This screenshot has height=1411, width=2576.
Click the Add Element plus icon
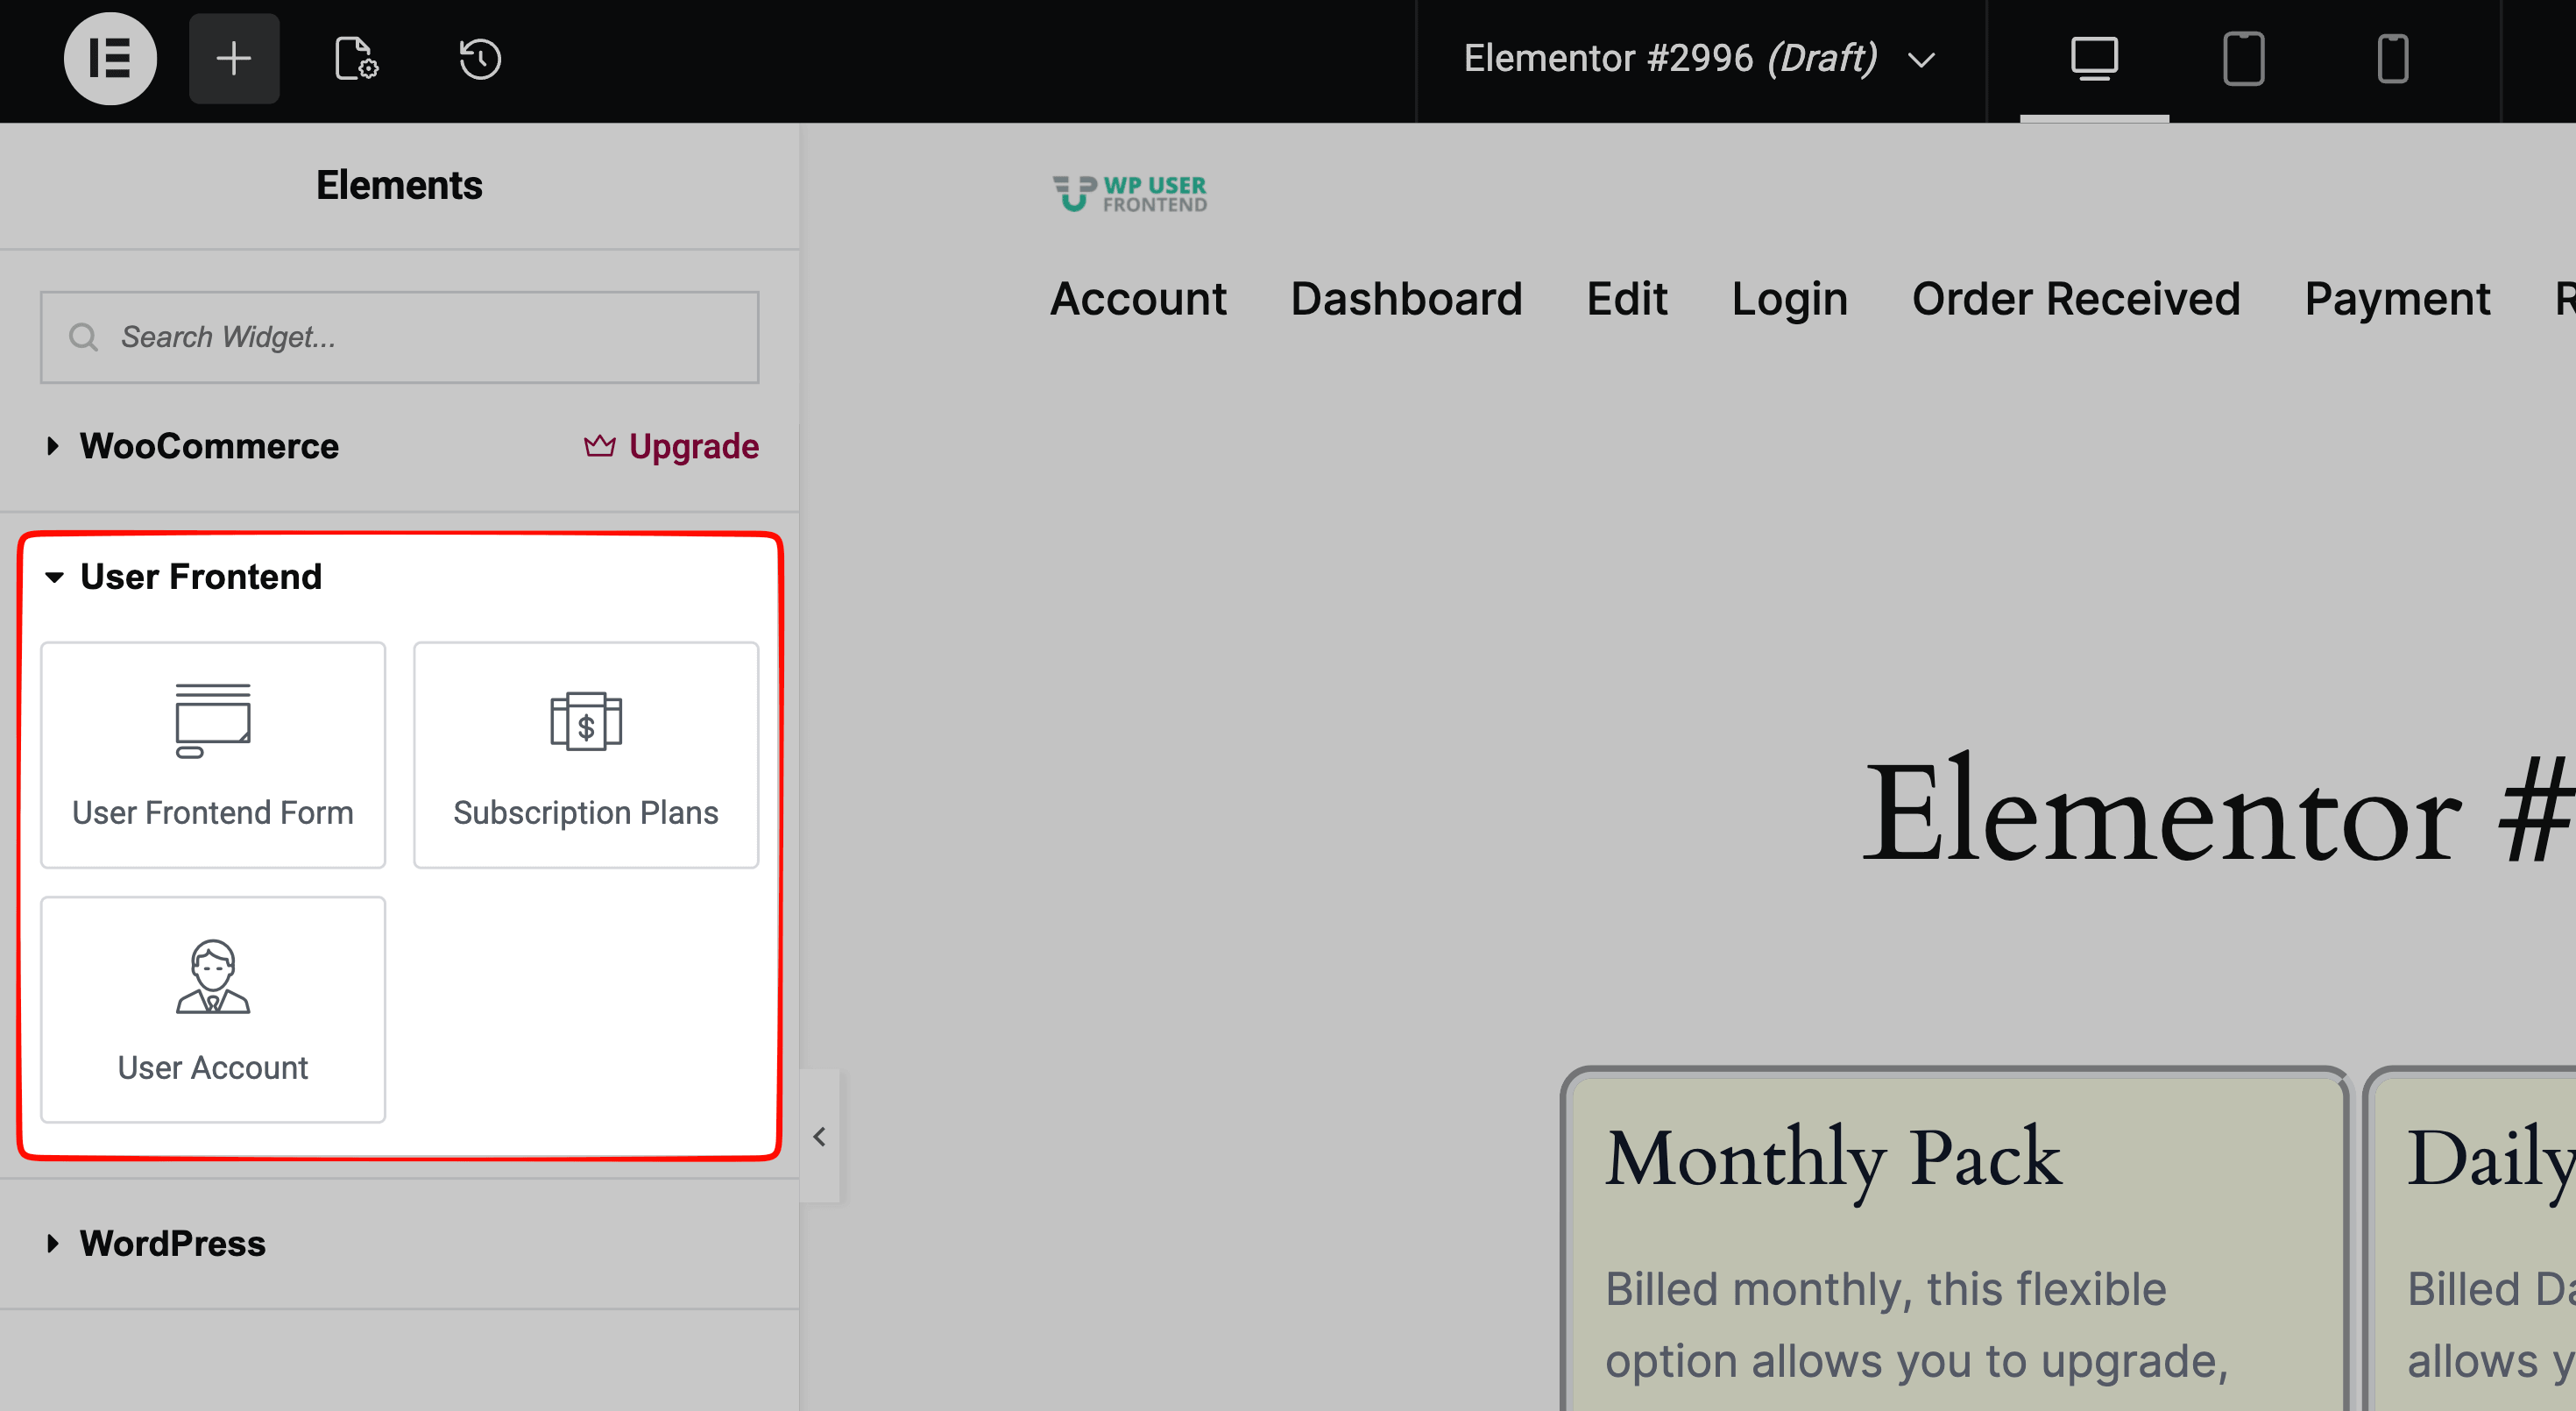[x=234, y=58]
